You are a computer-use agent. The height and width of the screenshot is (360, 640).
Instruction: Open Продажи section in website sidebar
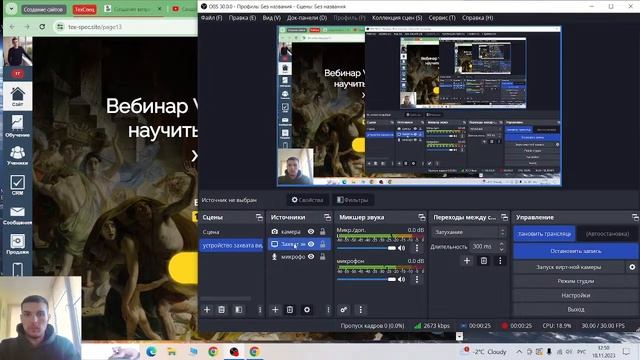[x=17, y=244]
